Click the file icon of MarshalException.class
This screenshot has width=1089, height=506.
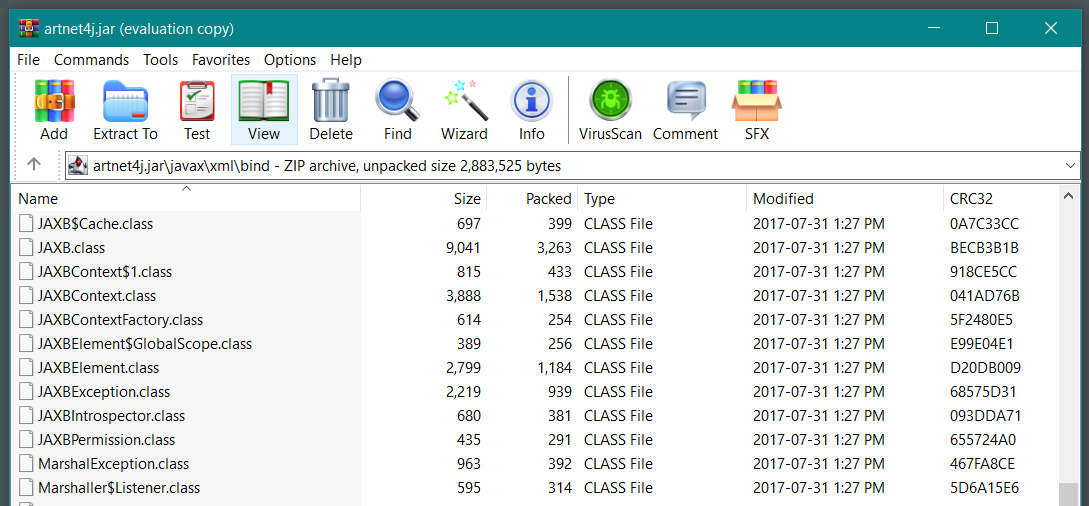(26, 464)
